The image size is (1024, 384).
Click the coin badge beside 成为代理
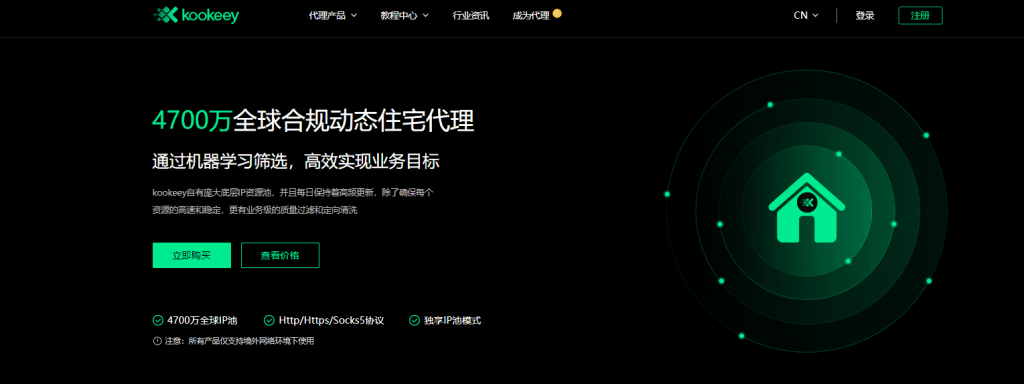(x=557, y=12)
